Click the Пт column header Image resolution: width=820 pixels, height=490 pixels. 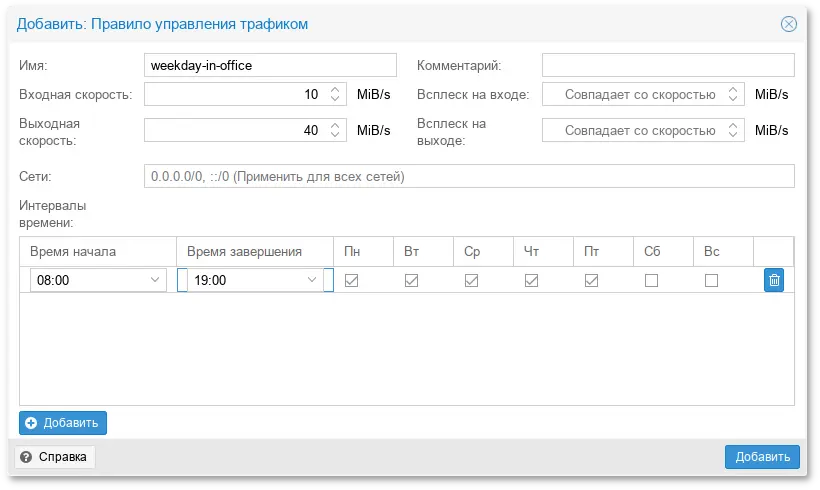[x=603, y=252]
